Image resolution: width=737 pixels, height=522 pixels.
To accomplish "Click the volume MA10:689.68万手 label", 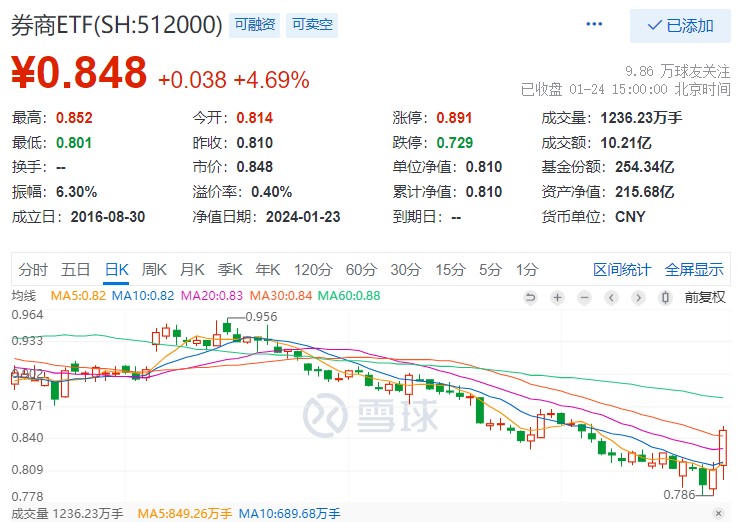I will tap(290, 514).
